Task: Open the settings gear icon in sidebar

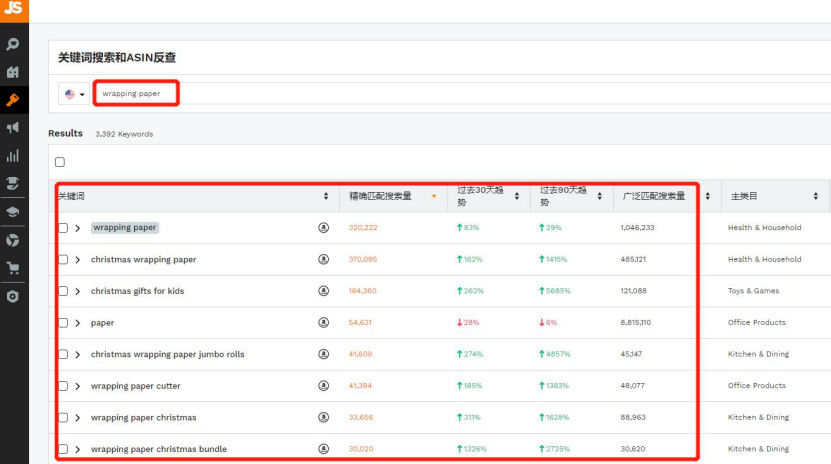Action: (x=13, y=296)
